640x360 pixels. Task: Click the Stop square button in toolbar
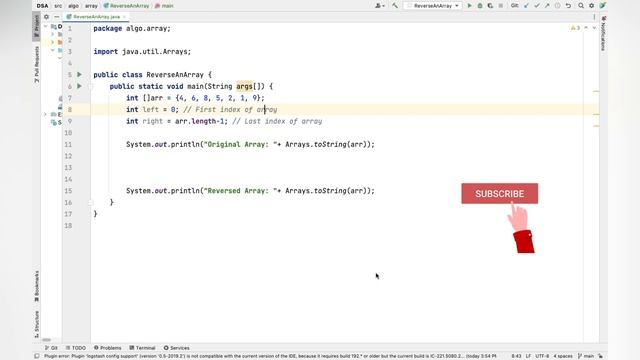point(501,6)
